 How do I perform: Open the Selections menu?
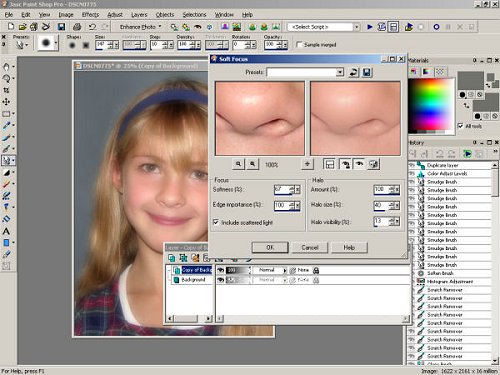(194, 15)
